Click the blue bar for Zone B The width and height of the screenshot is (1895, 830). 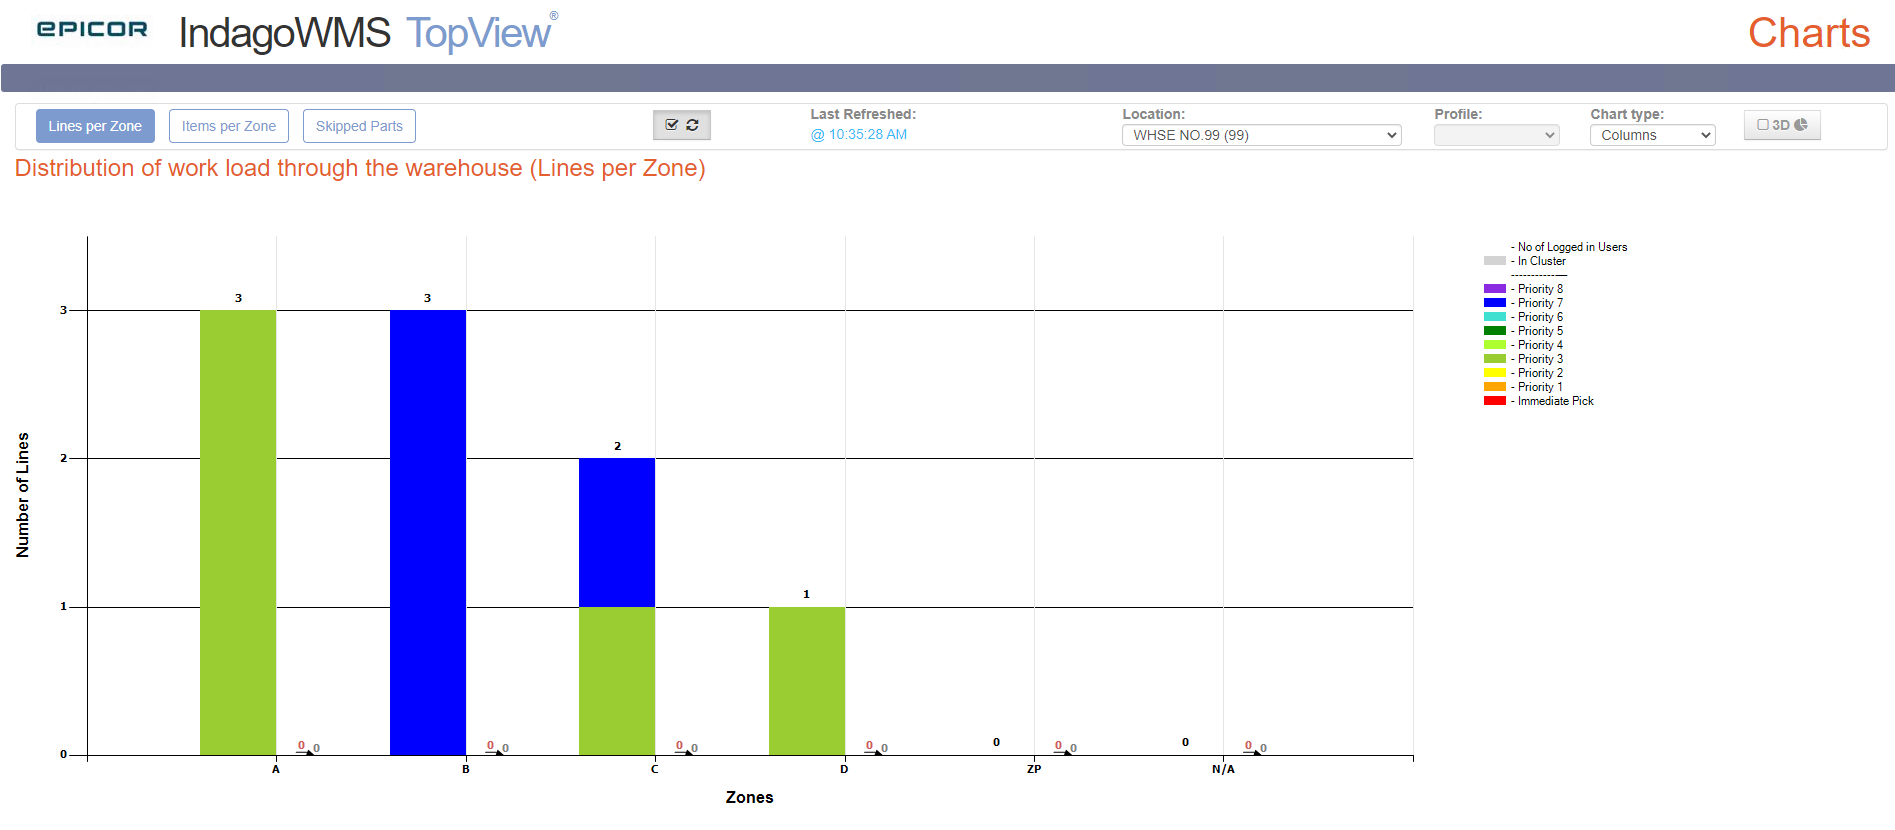tap(428, 532)
